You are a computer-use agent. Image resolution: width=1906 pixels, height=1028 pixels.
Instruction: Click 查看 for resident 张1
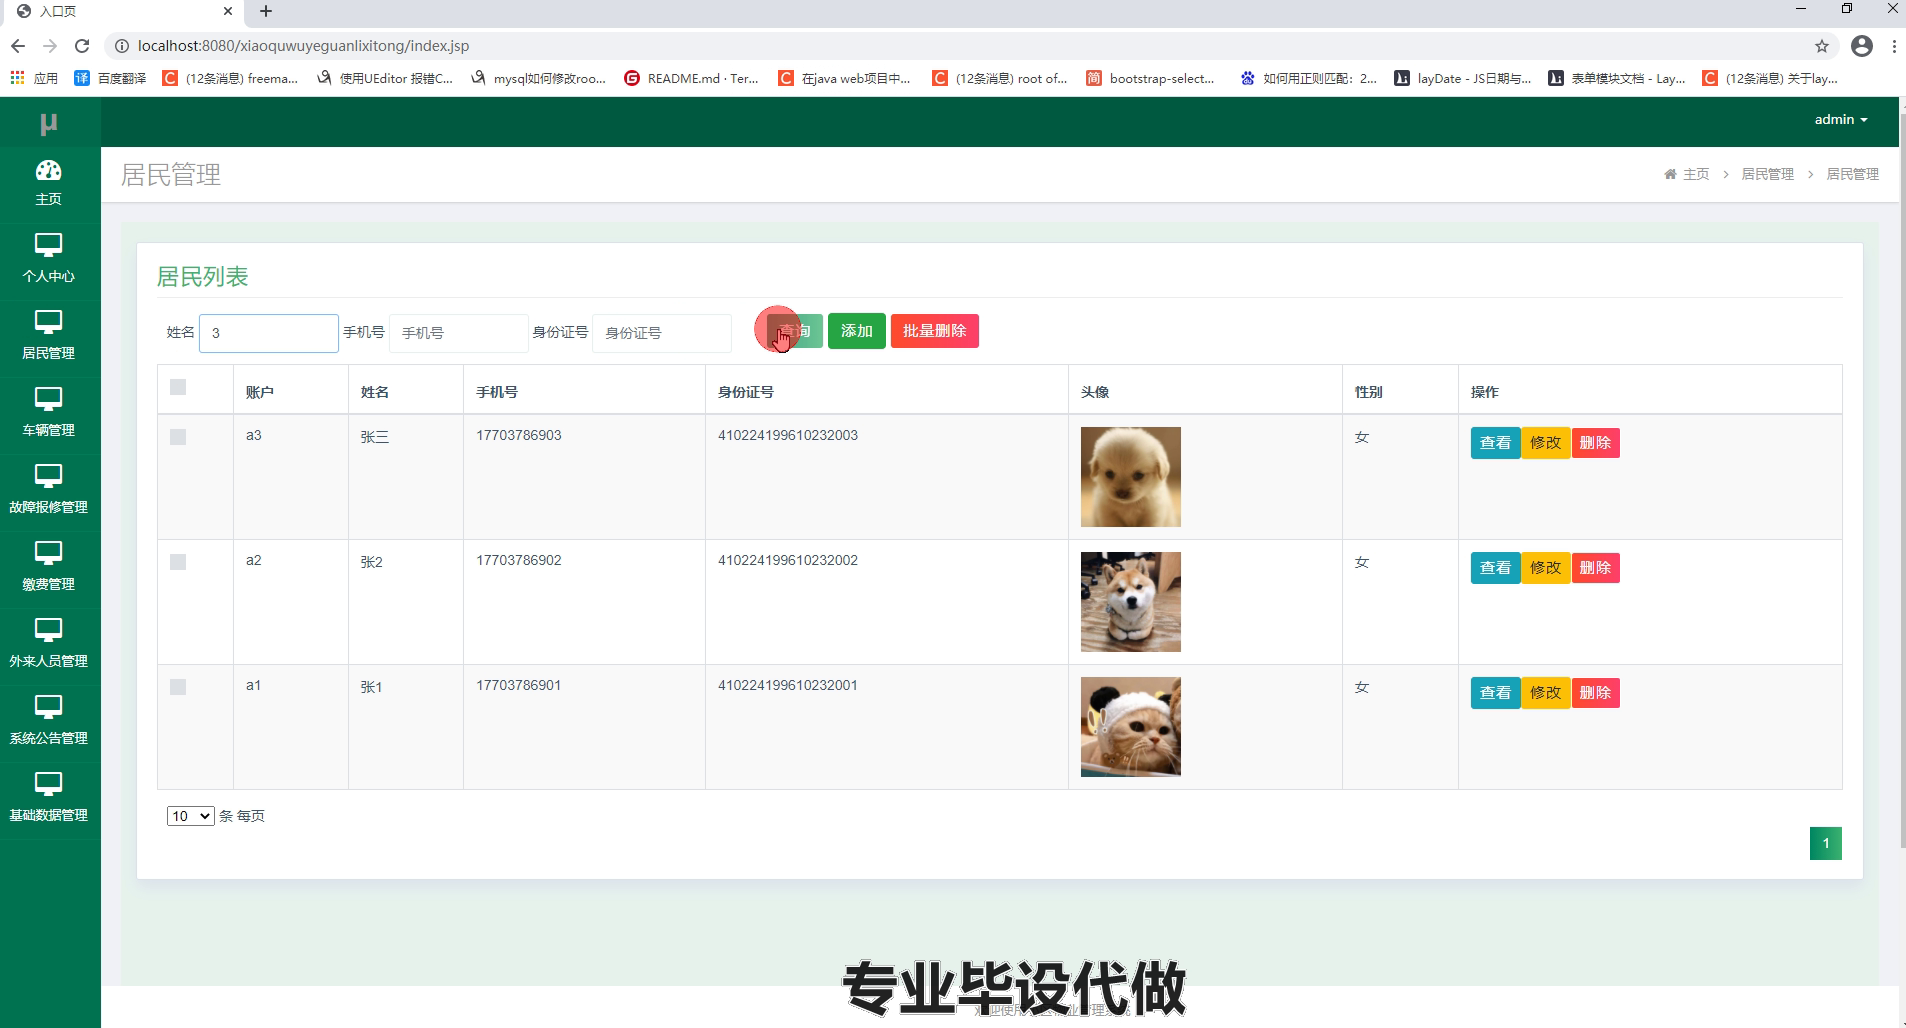coord(1495,693)
